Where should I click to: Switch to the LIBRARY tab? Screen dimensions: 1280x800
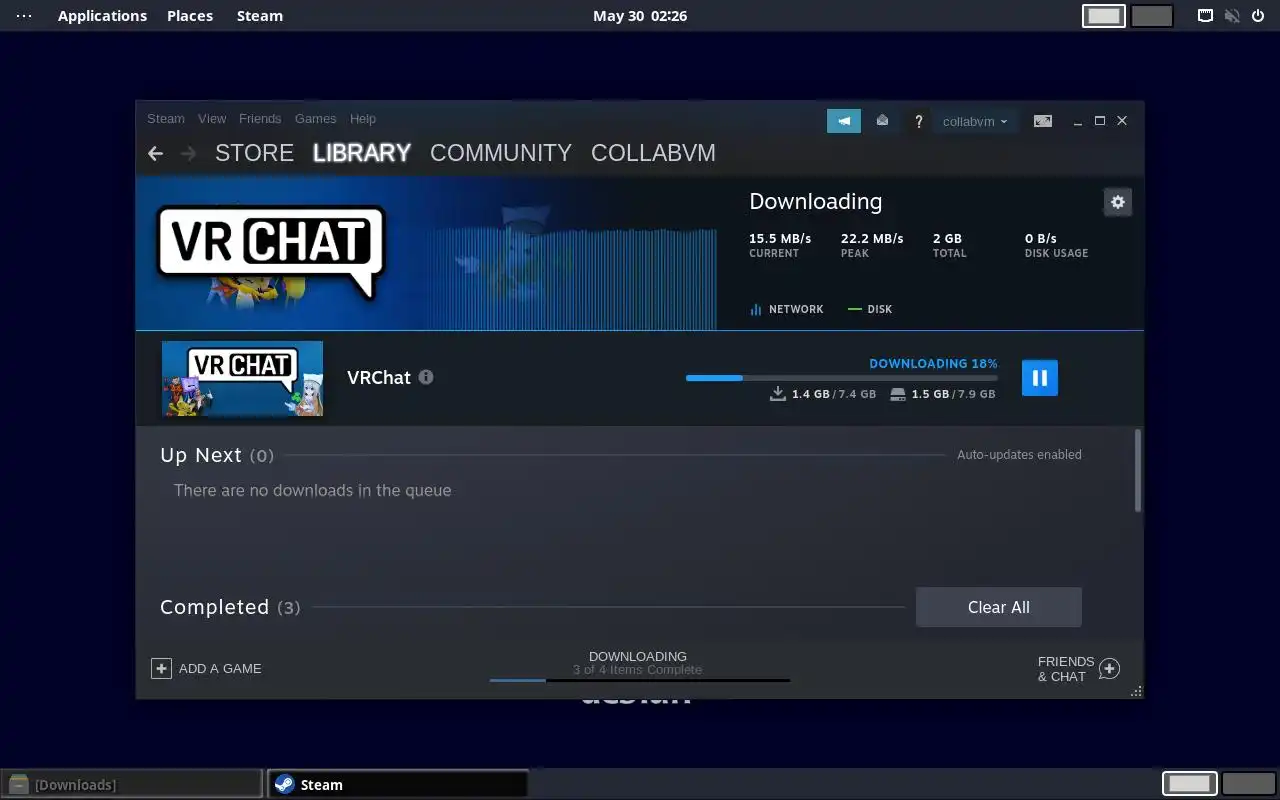[362, 153]
